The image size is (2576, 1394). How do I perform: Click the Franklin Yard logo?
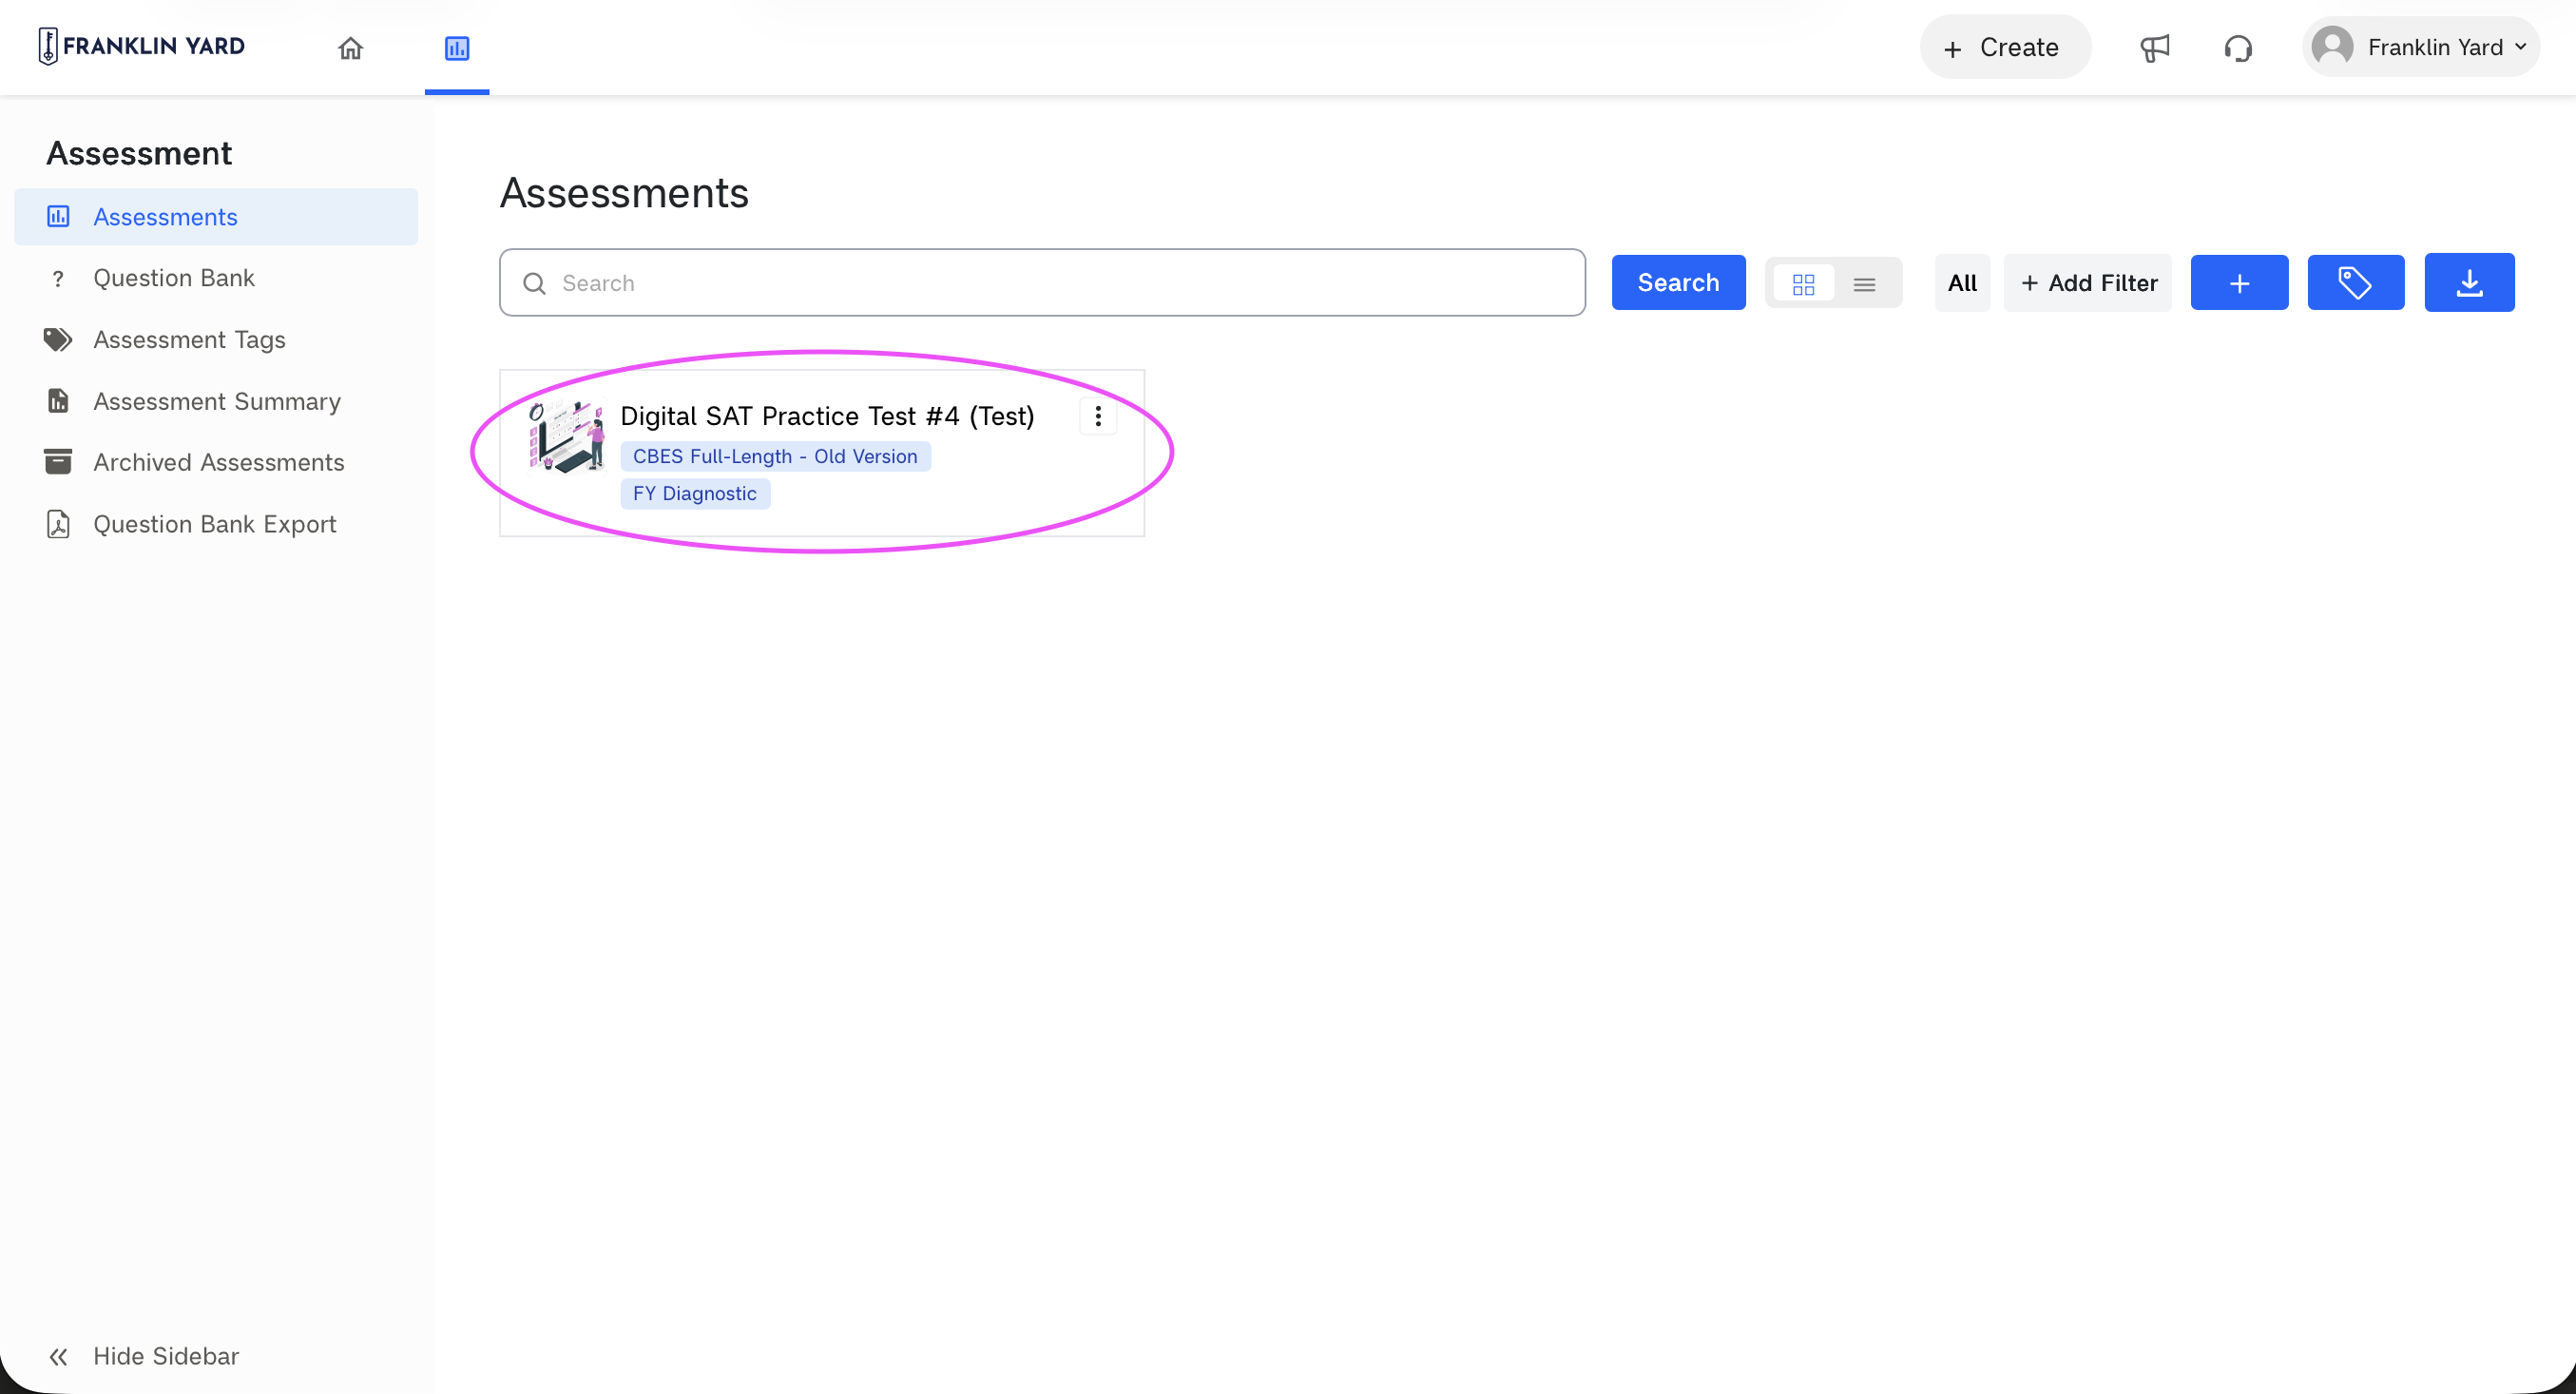point(141,46)
